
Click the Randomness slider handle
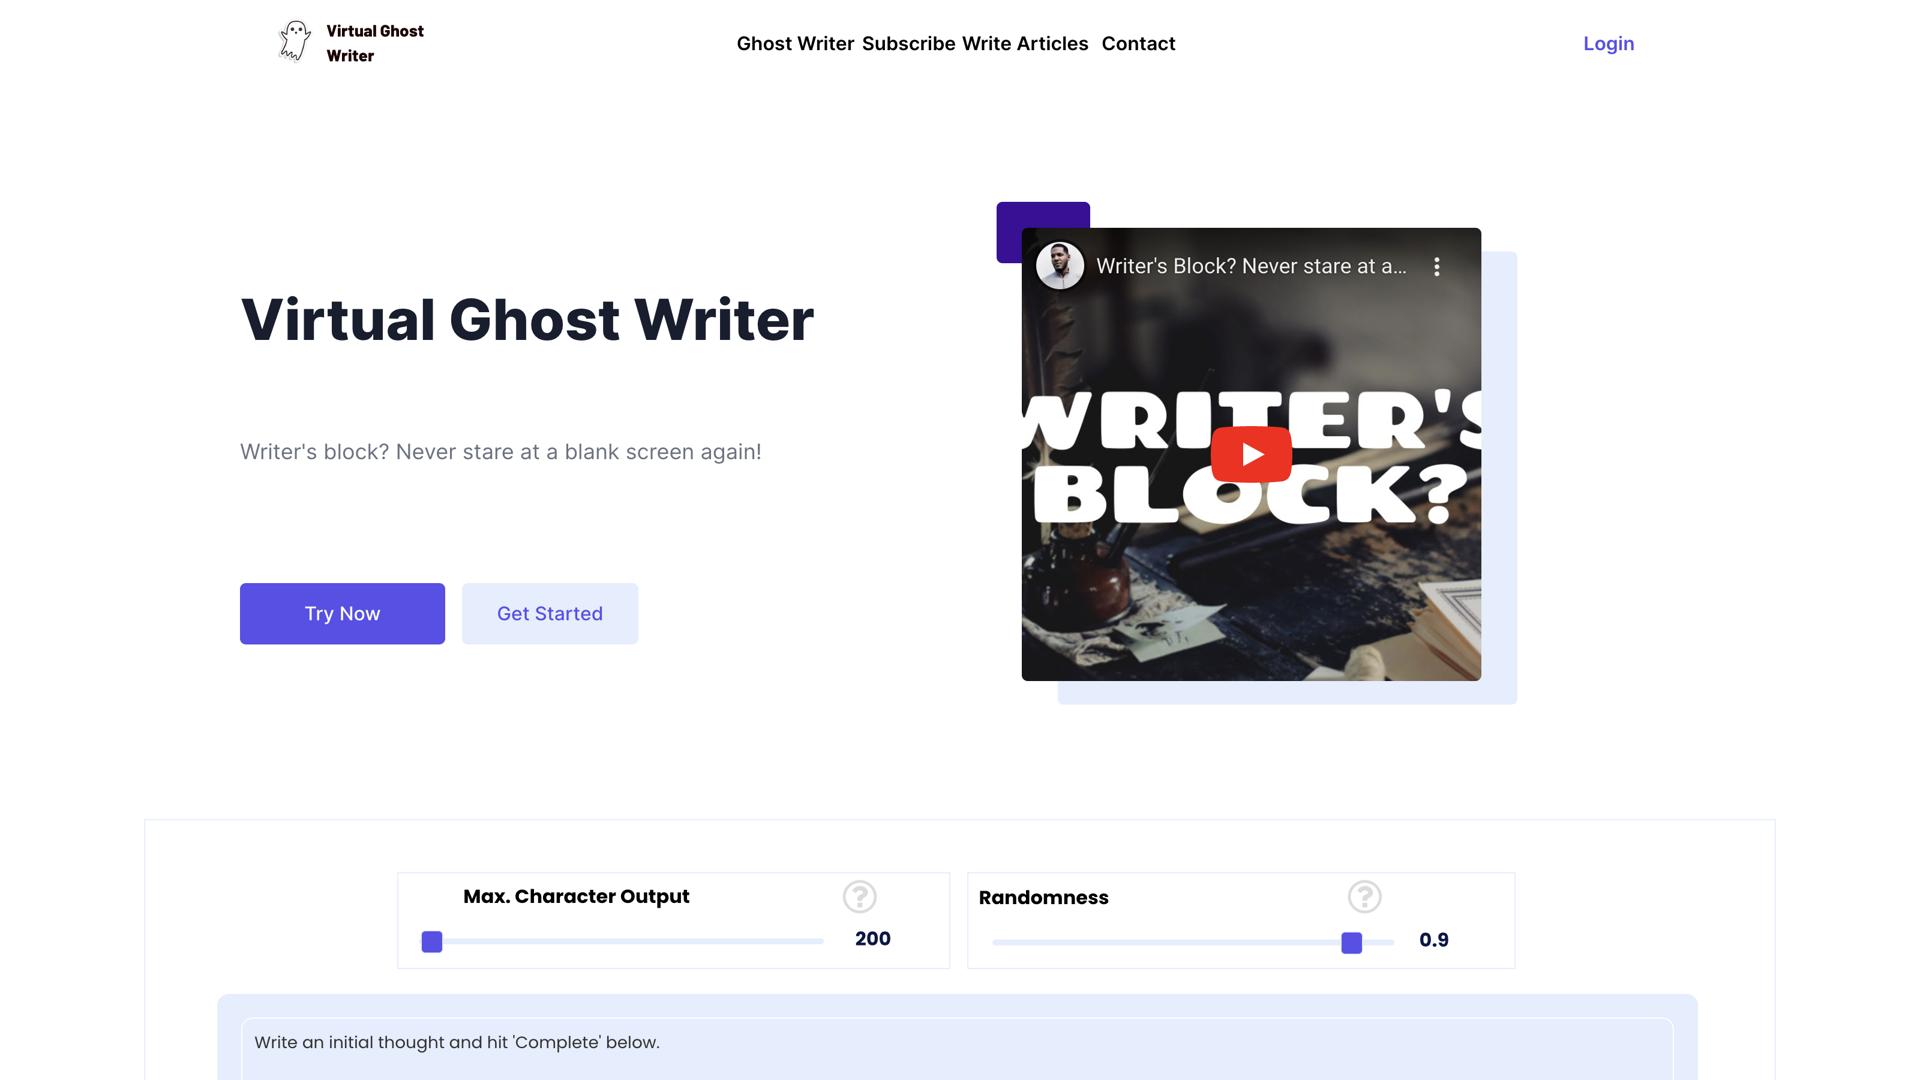1354,941
